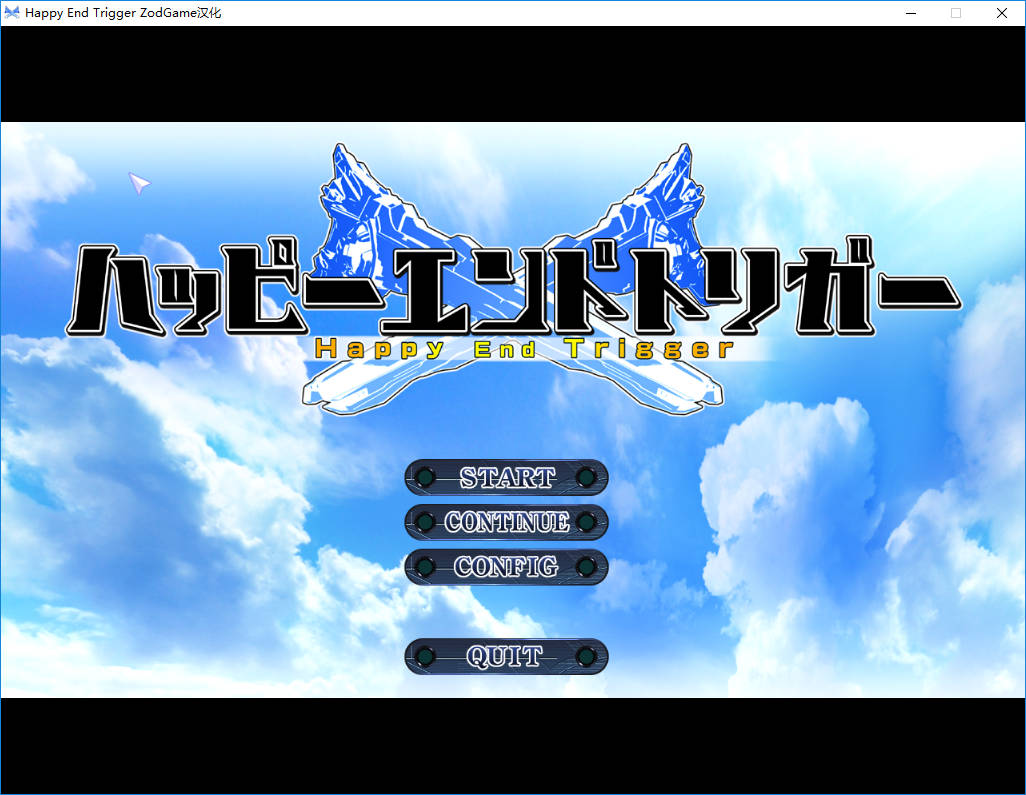Choose QUIT to exit the game
Image resolution: width=1026 pixels, height=795 pixels.
pyautogui.click(x=506, y=657)
